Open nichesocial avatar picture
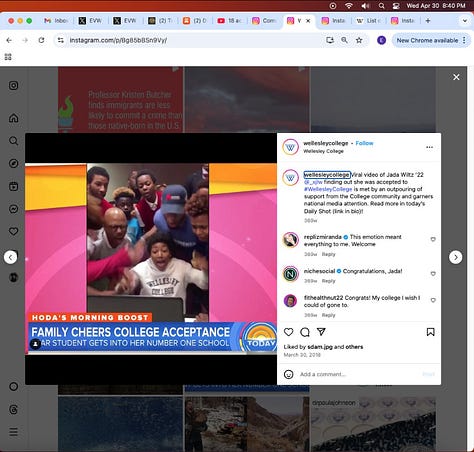 (x=290, y=274)
